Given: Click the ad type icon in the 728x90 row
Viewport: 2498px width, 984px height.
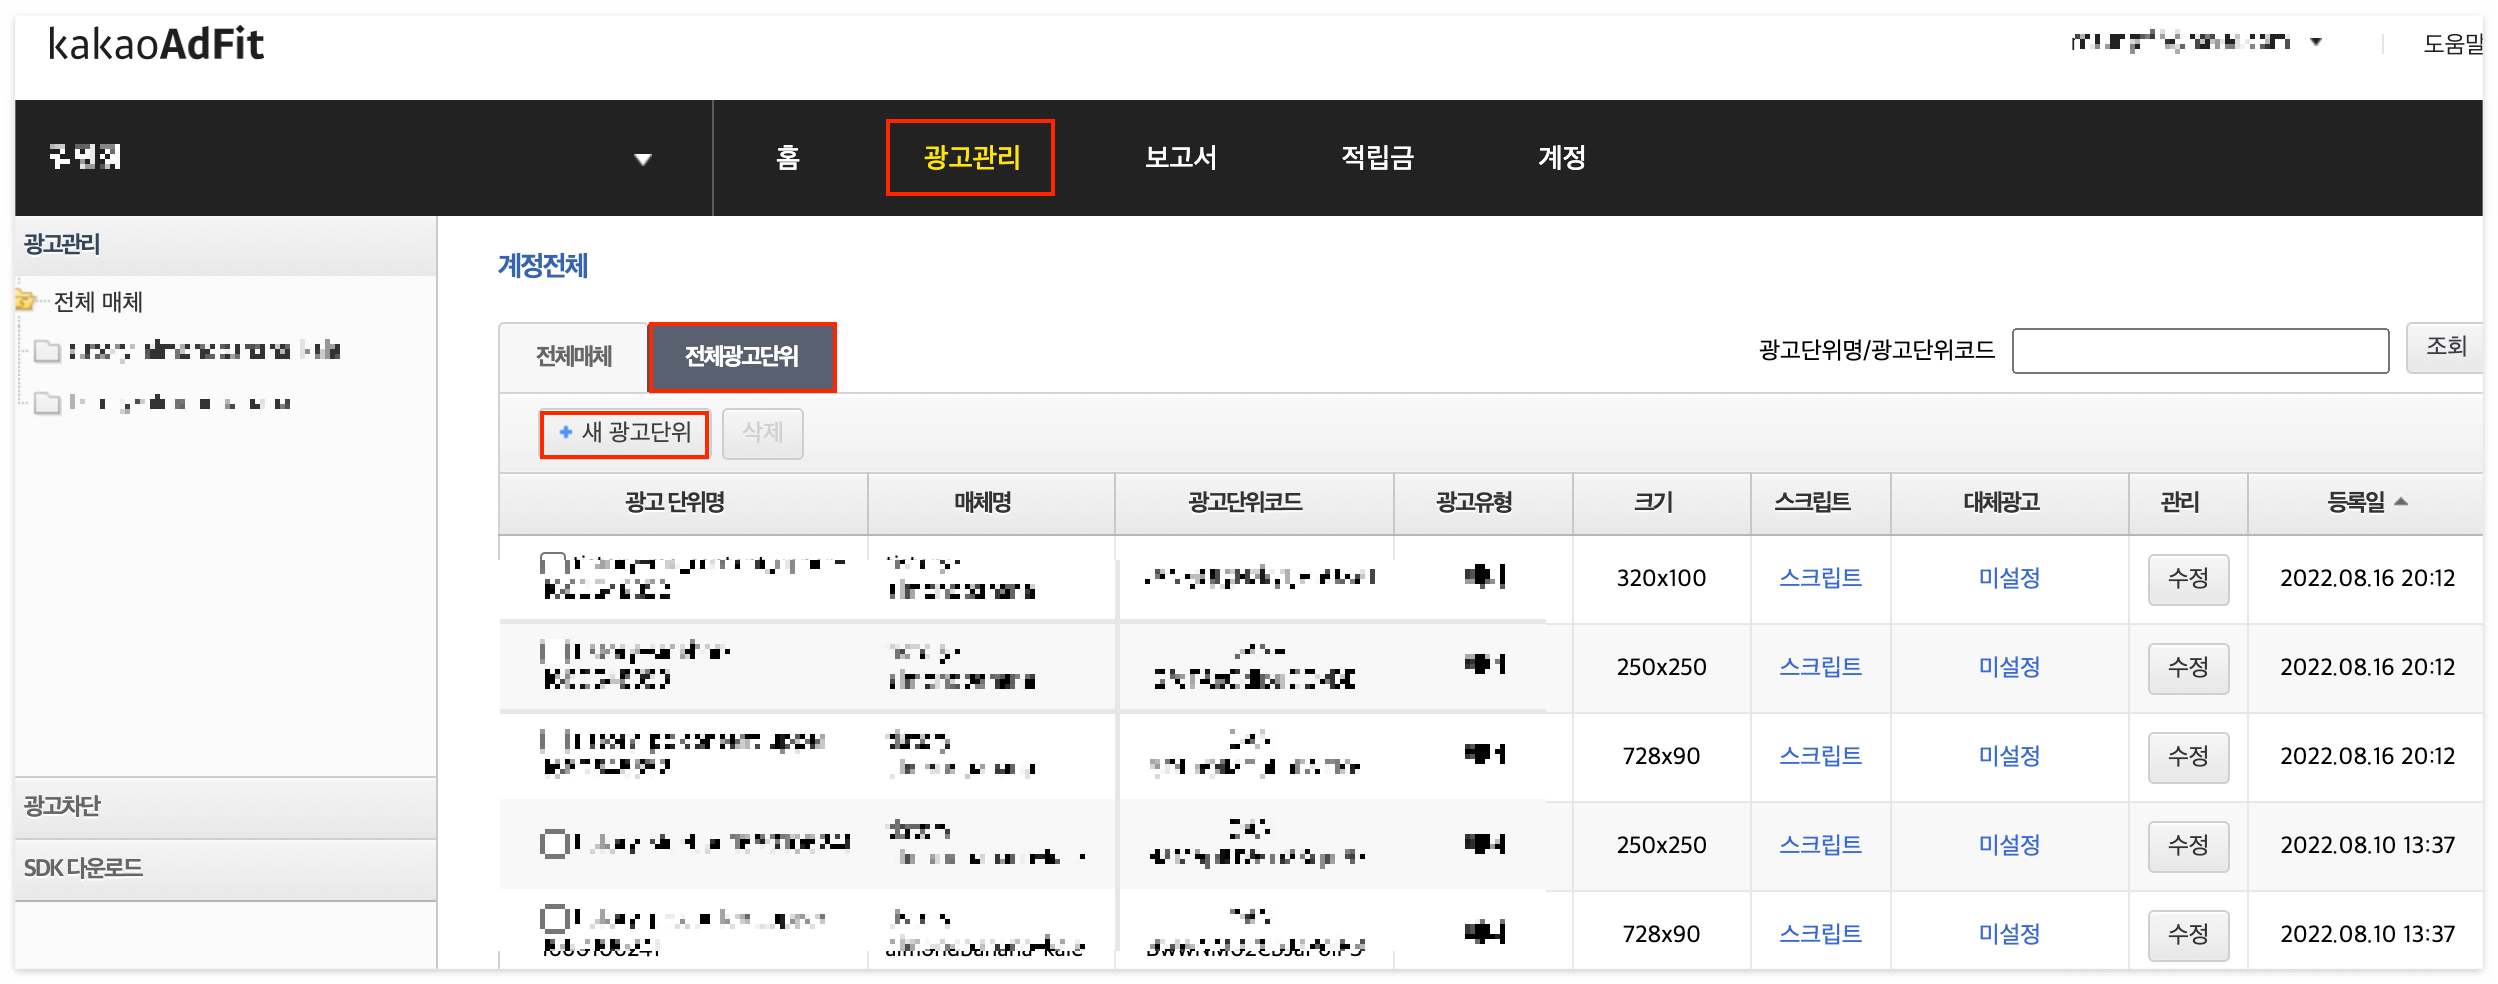Looking at the screenshot, I should (1484, 755).
